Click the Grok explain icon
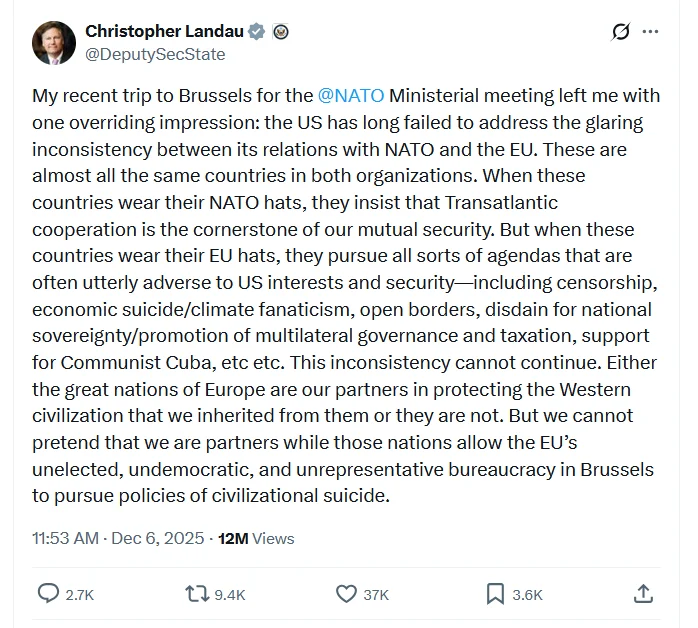The height and width of the screenshot is (628, 698). (621, 32)
